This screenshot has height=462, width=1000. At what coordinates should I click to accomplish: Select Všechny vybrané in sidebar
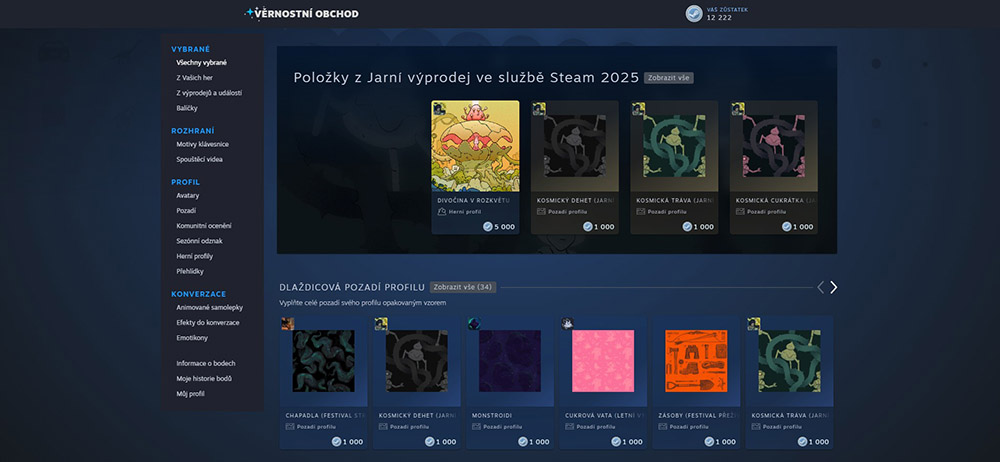tap(202, 63)
